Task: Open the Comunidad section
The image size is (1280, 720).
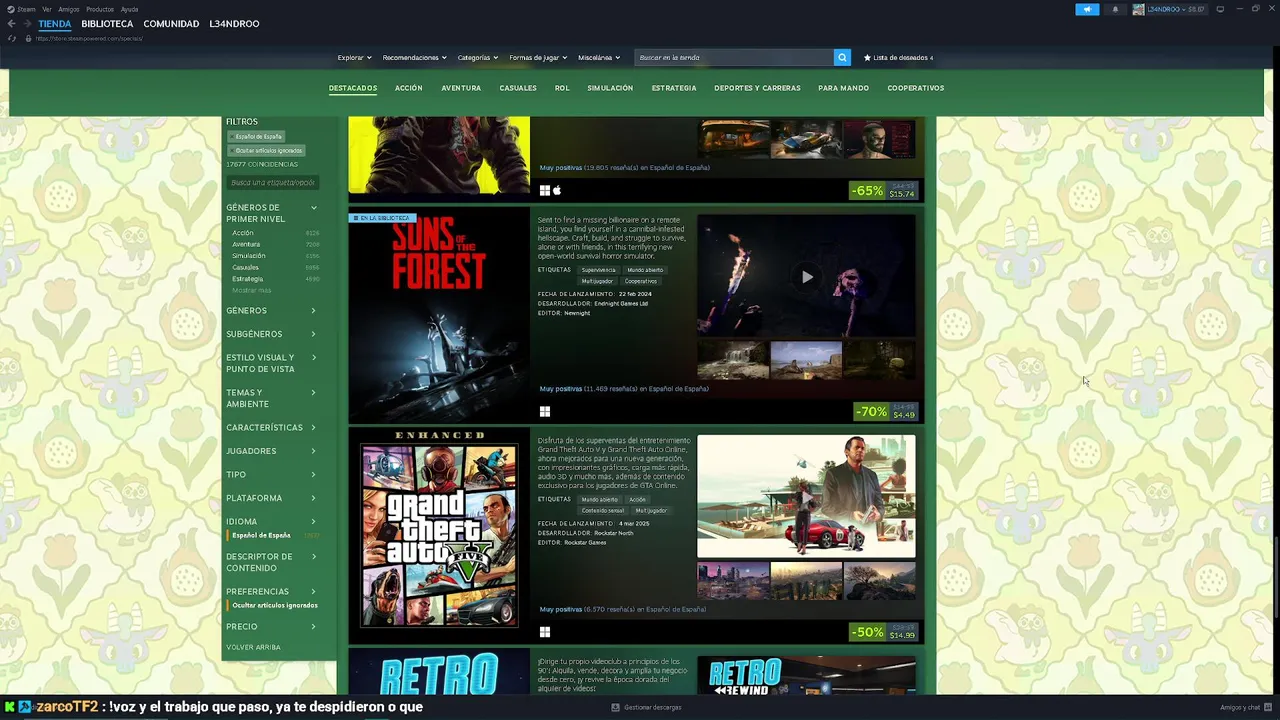Action: (171, 24)
